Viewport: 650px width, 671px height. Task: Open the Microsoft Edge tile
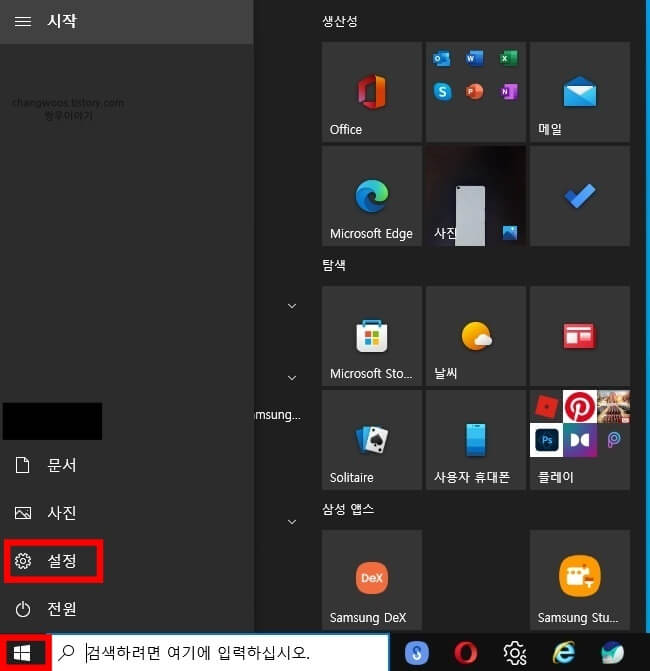(x=371, y=196)
